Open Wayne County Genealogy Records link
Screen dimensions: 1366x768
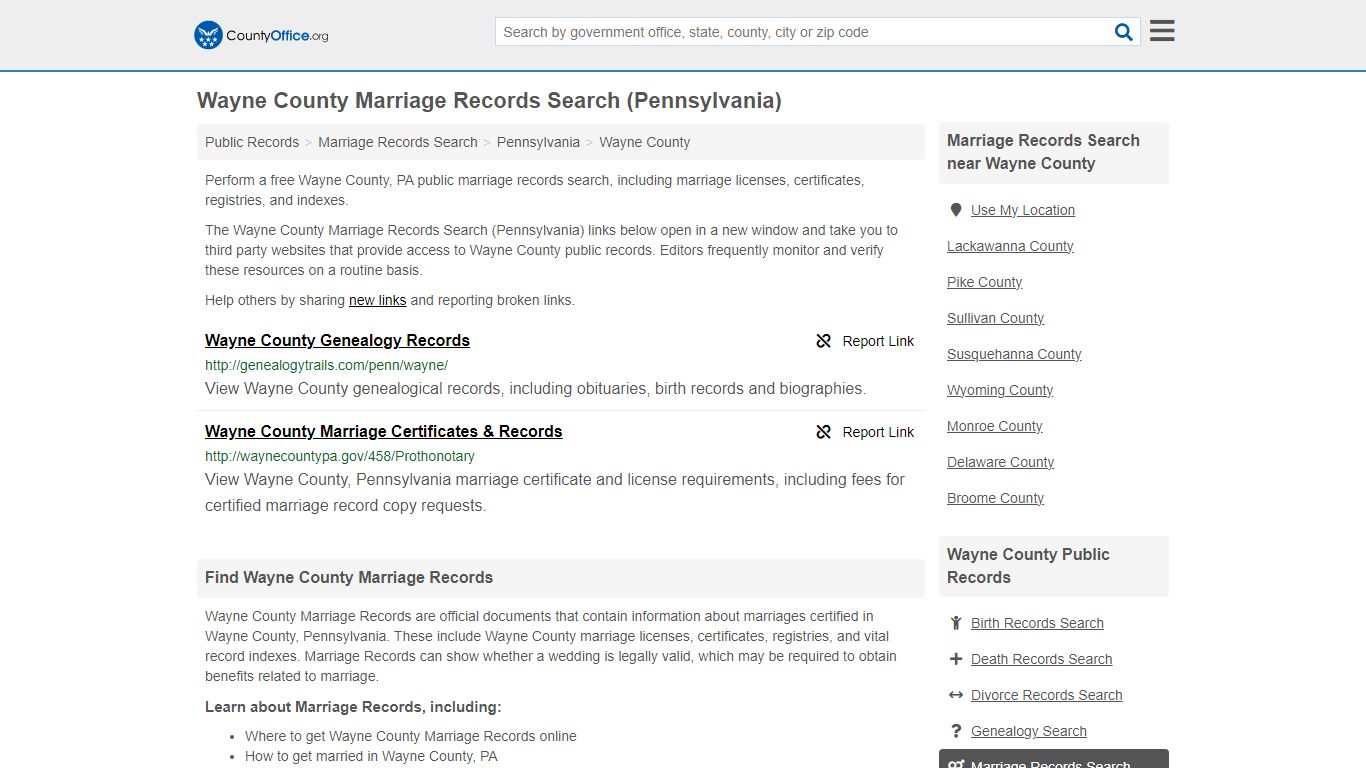point(337,340)
